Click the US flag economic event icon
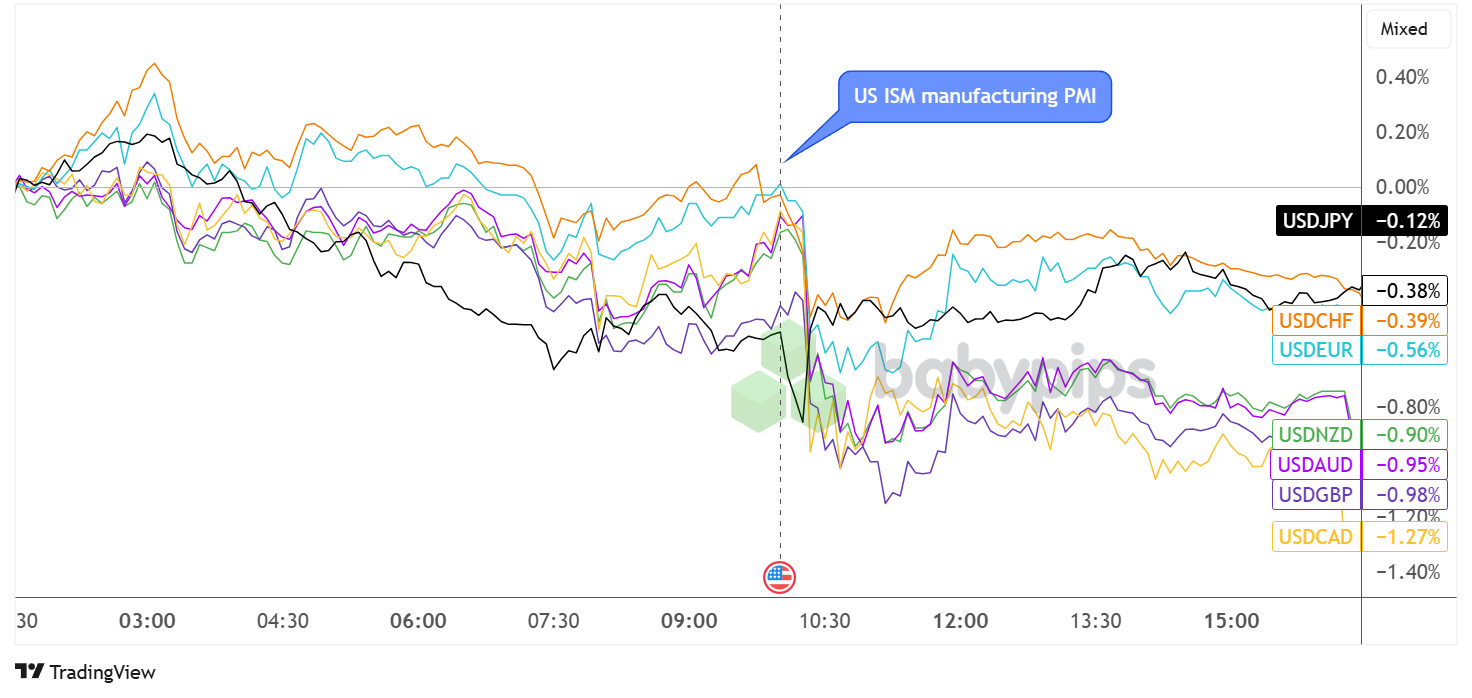The width and height of the screenshot is (1472, 698). tap(779, 576)
